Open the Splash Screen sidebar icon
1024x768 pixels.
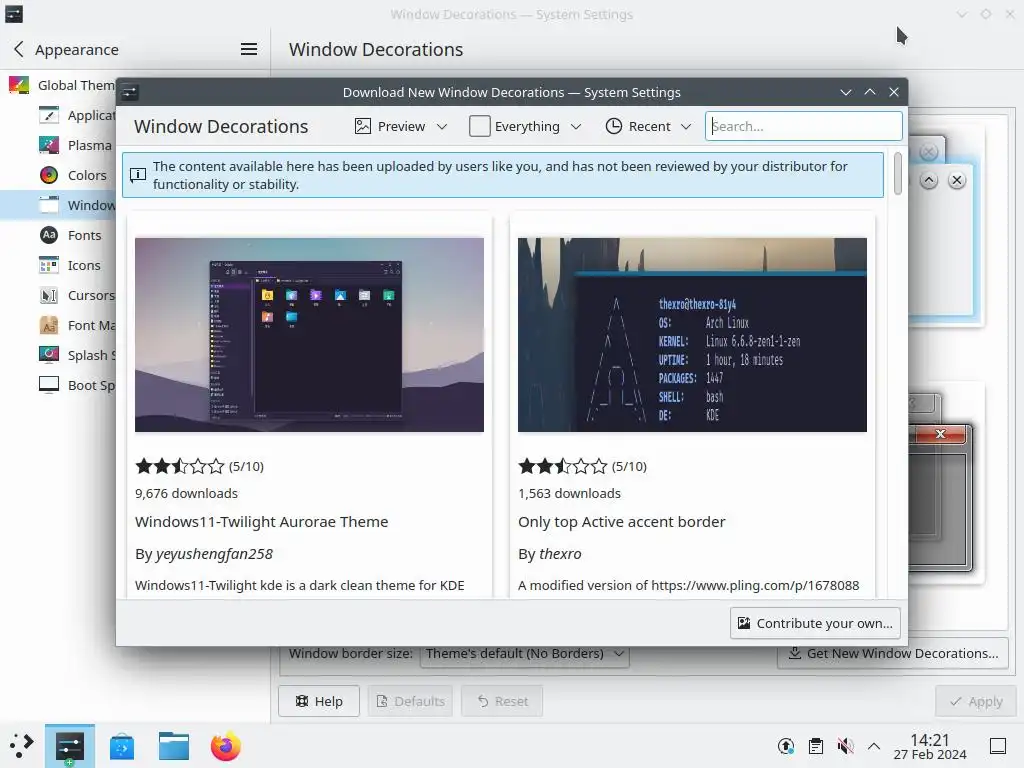coord(49,355)
